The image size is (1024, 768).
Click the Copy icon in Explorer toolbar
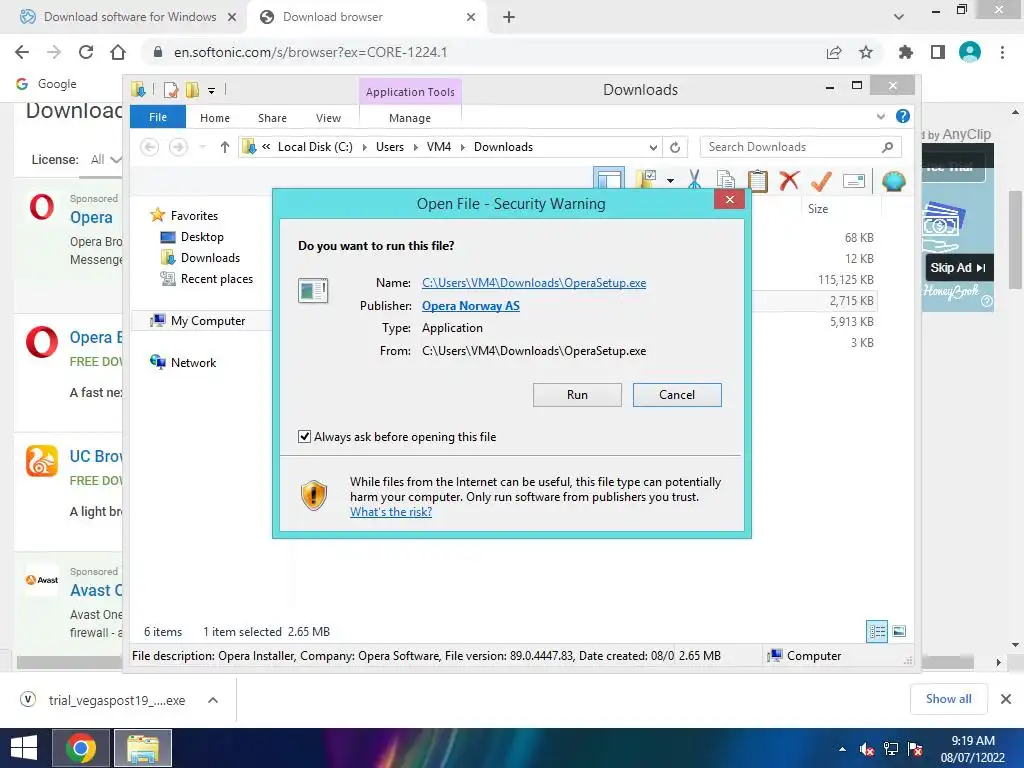tap(726, 180)
